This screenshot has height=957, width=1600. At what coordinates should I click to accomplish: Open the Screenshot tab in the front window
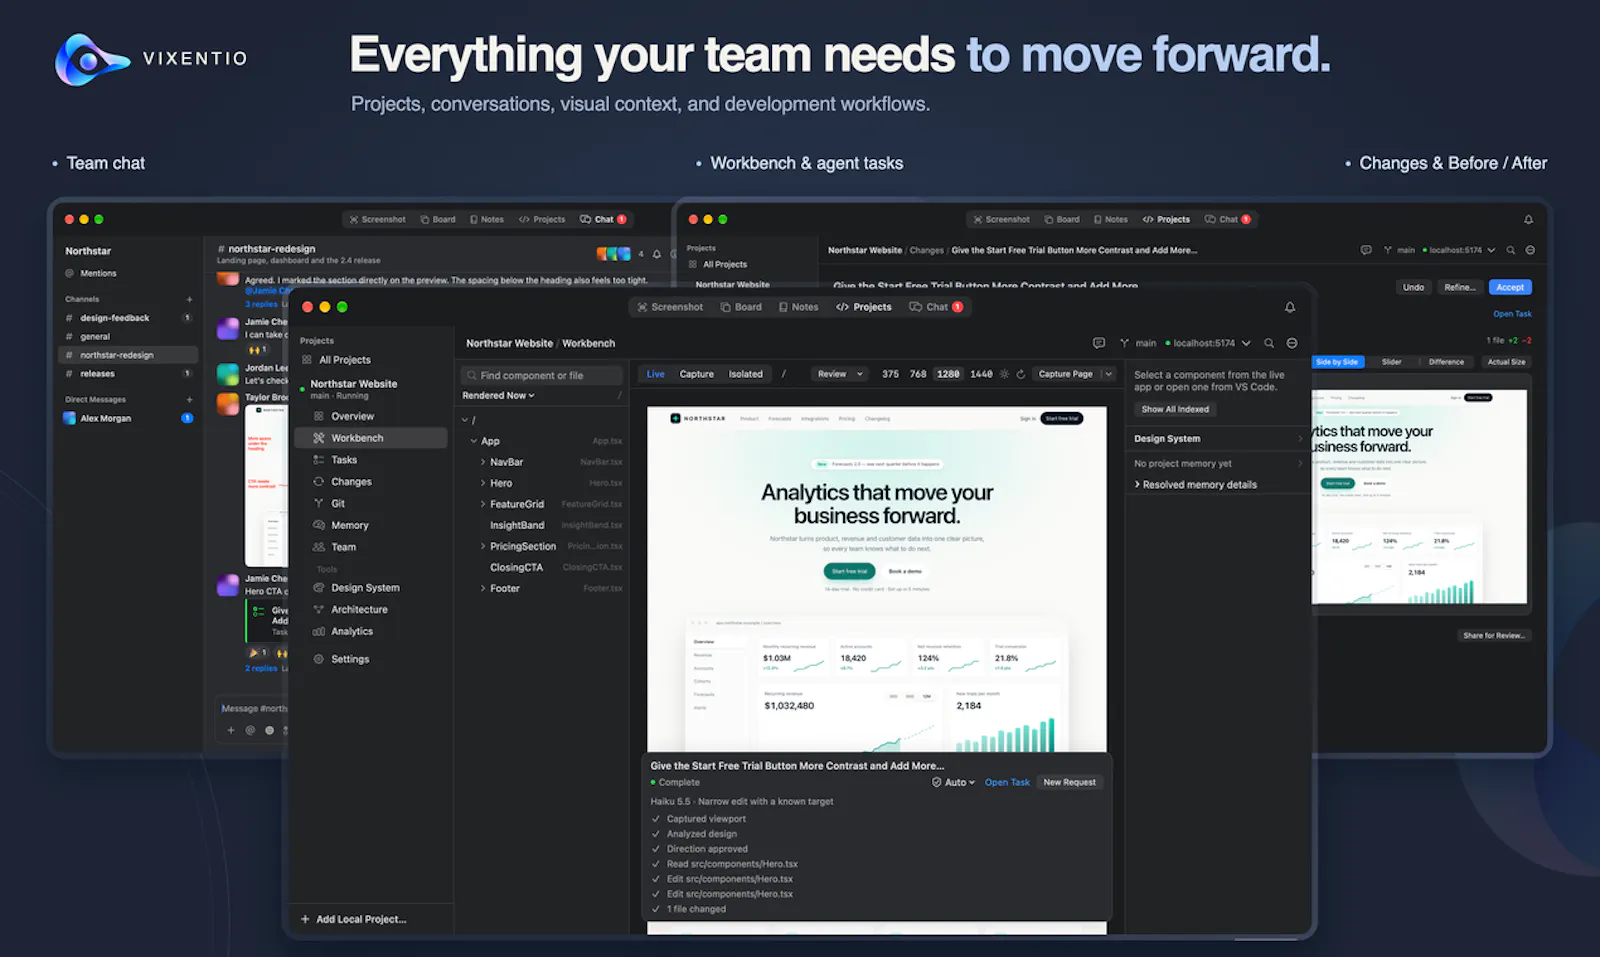tap(670, 307)
